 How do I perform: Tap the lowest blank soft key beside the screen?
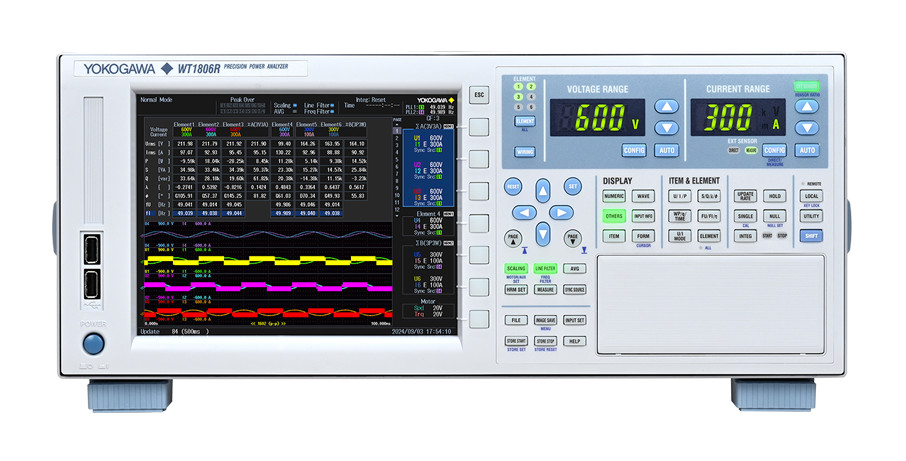[x=479, y=319]
